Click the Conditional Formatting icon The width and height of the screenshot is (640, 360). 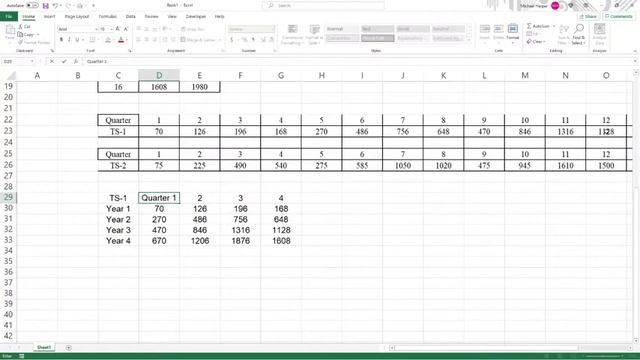click(292, 29)
